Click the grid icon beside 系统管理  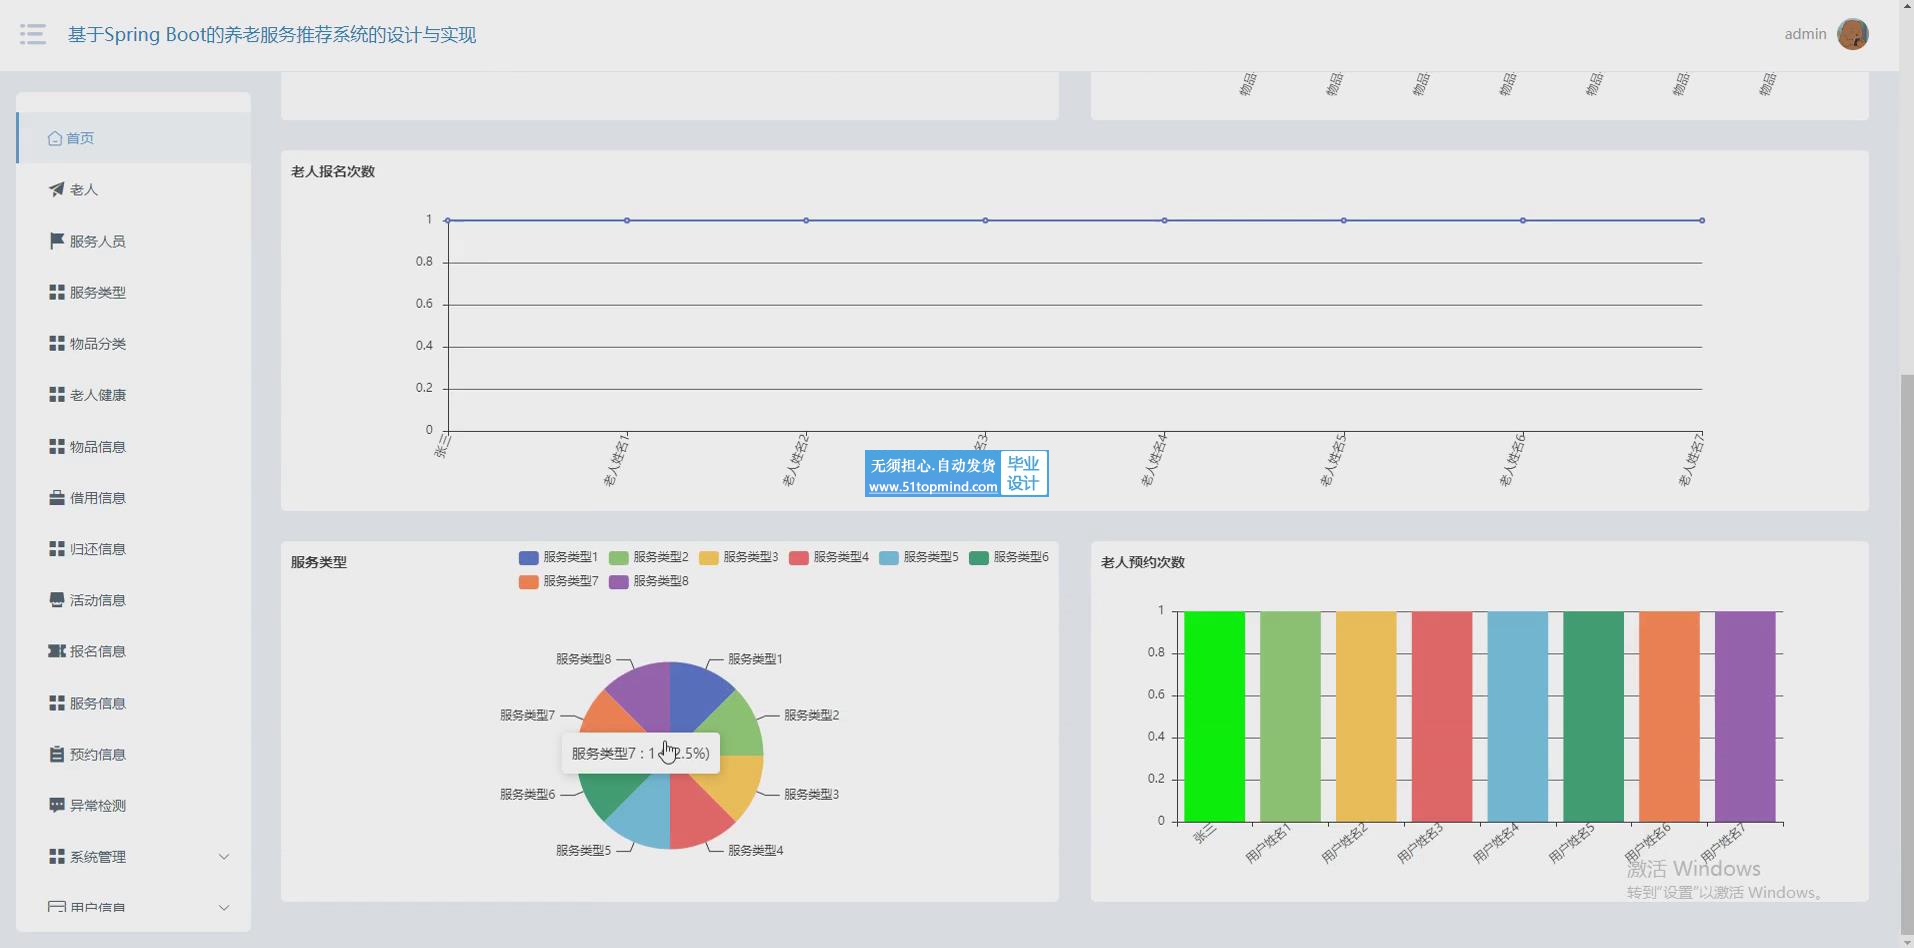tap(57, 857)
